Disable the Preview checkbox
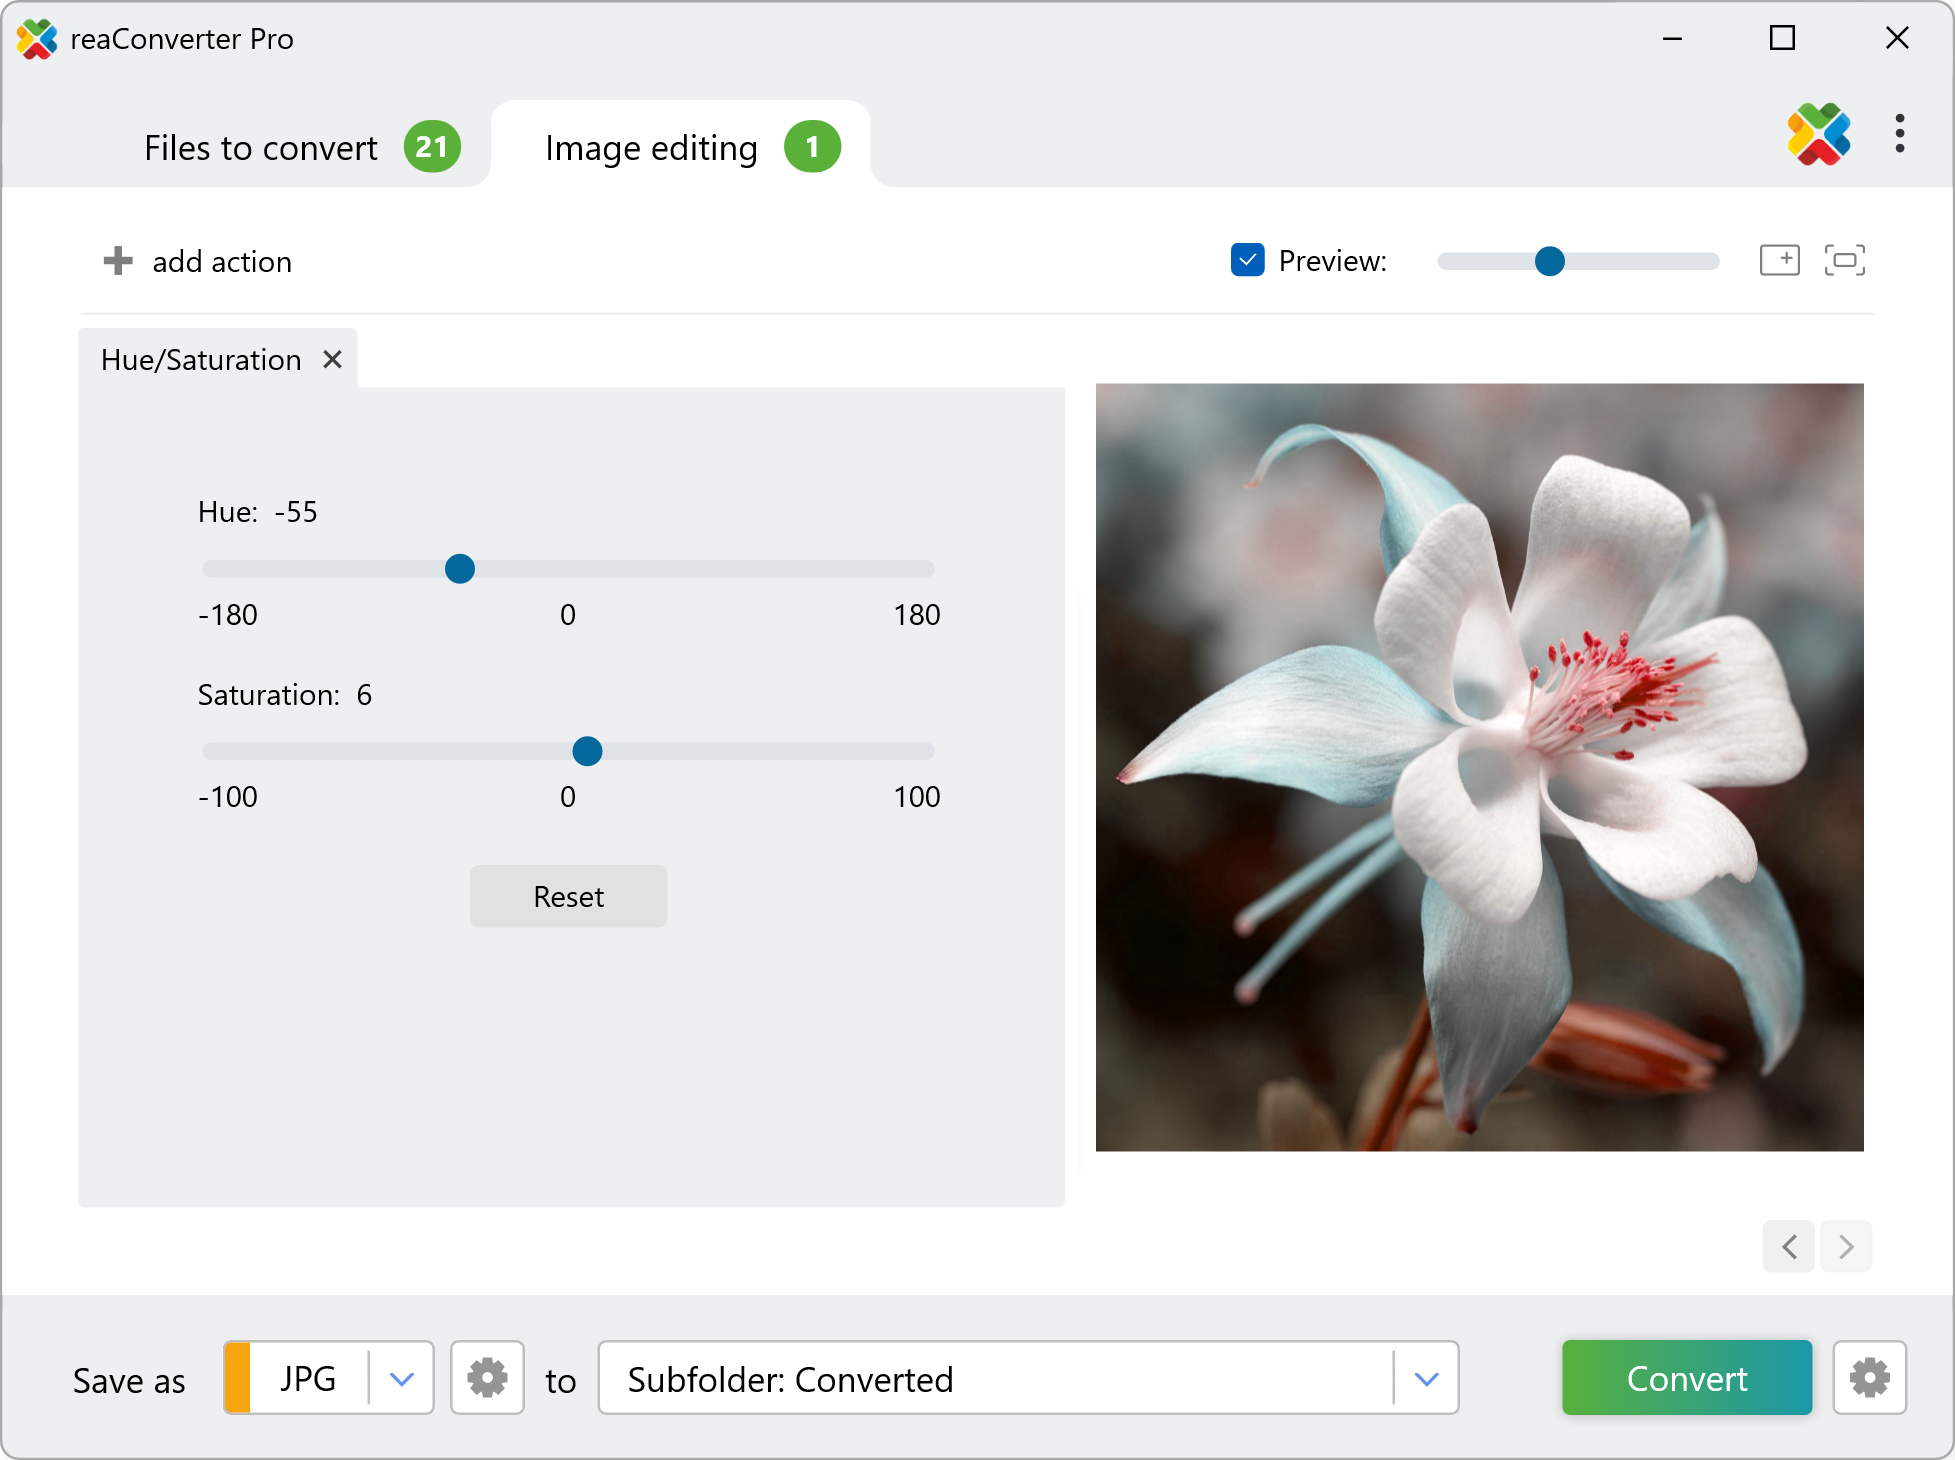 click(x=1247, y=260)
